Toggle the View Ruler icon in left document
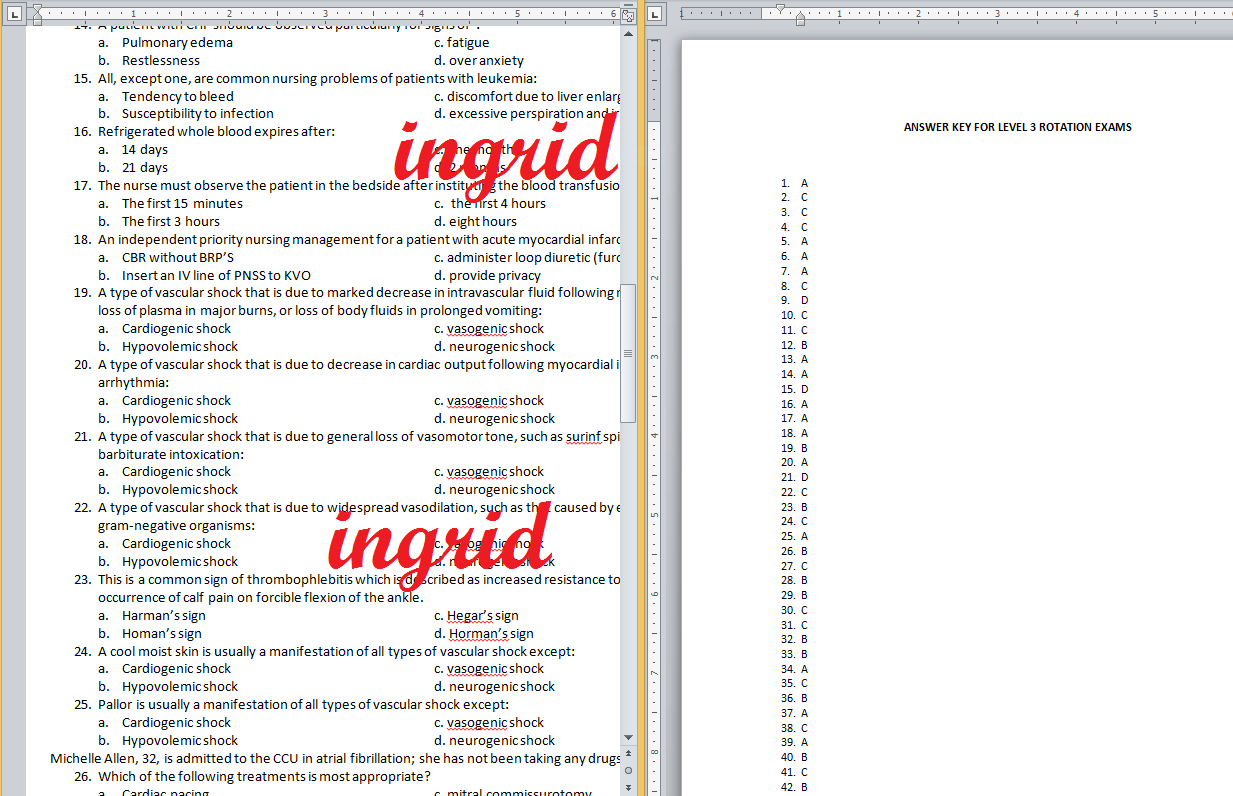 tap(628, 16)
